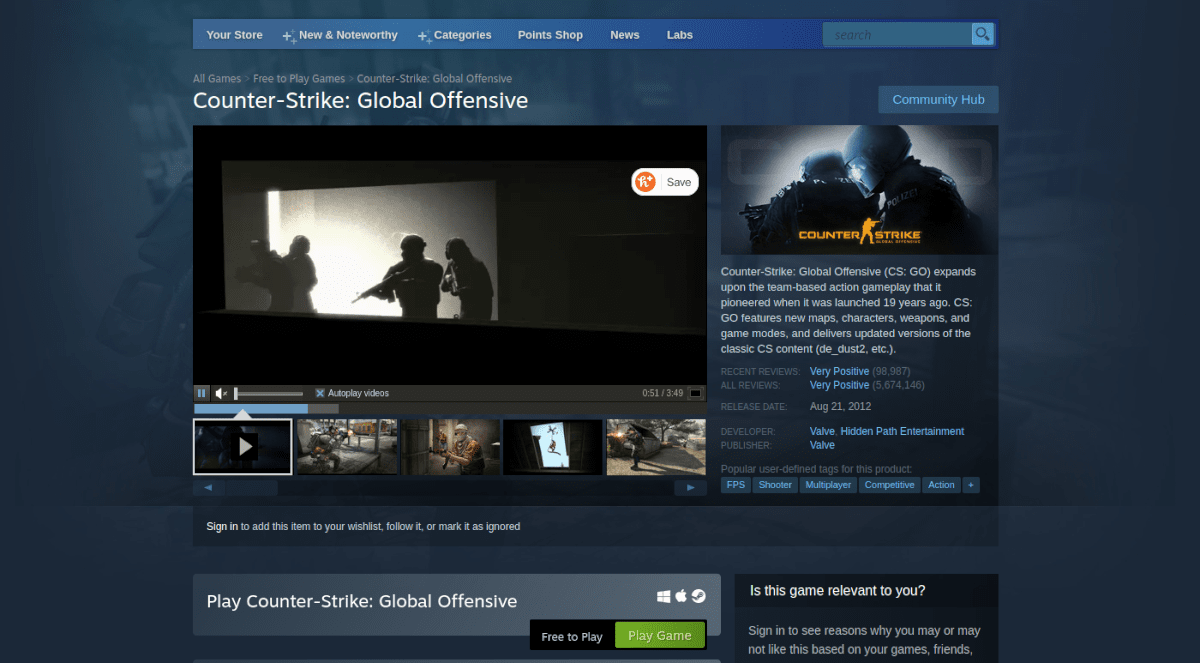Screen dimensions: 1200x663
Task: Click the Apple platform icon
Action: coord(681,596)
